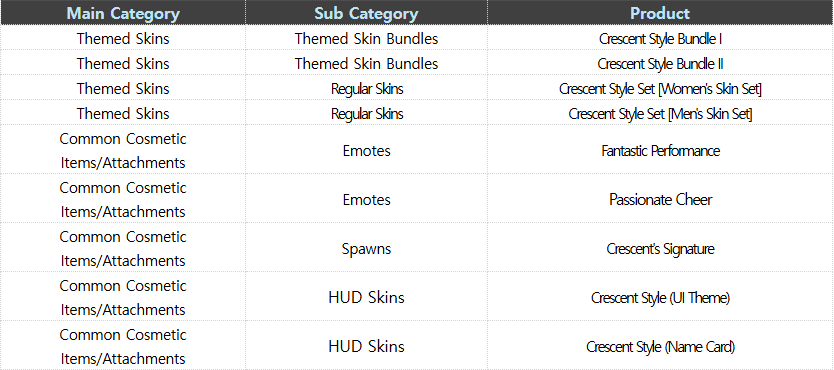Select HUD Skins cell for Name Card
This screenshot has width=834, height=370.
tap(366, 346)
